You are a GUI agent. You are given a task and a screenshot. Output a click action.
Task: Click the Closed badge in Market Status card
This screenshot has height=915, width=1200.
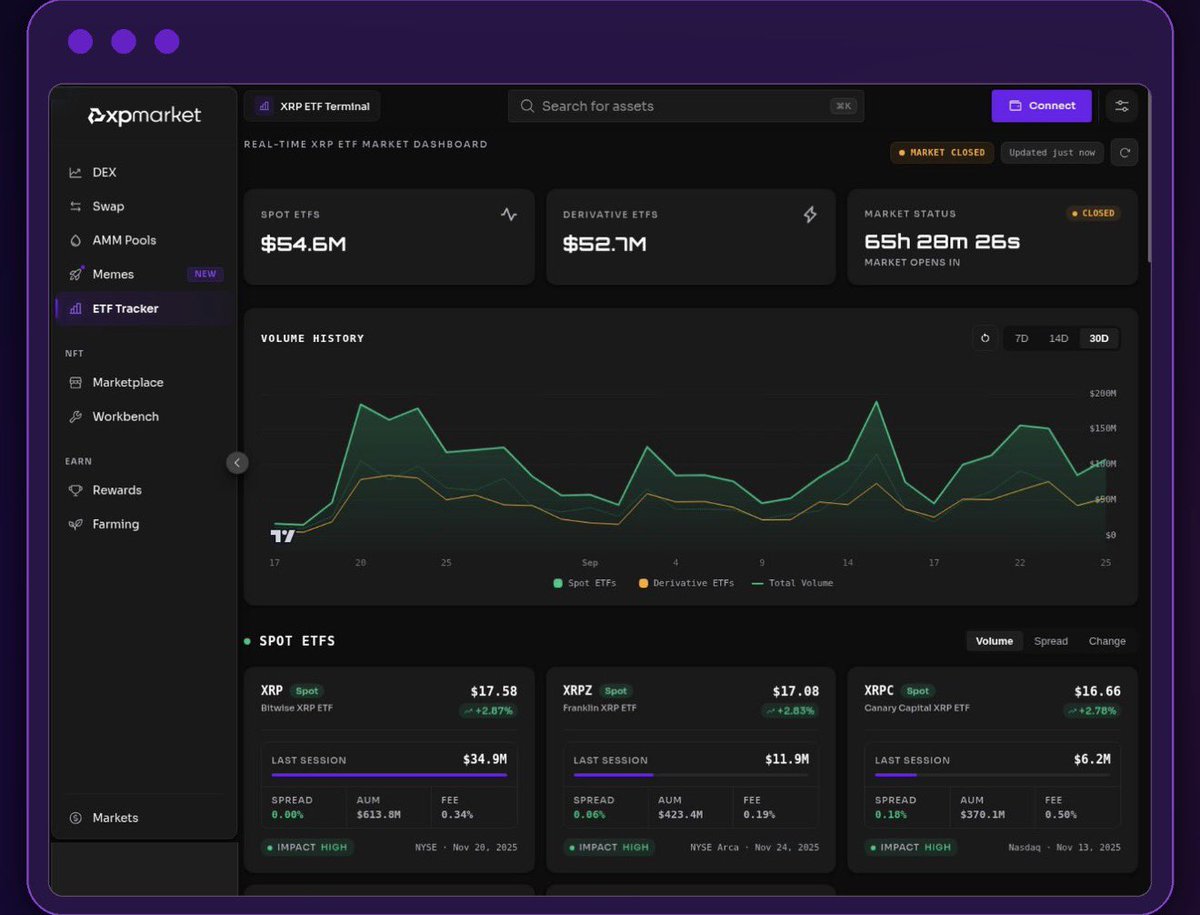tap(1094, 214)
